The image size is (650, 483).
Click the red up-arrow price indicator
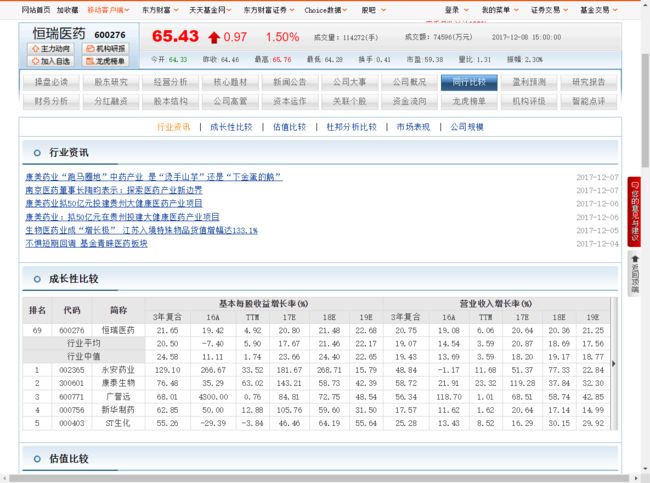pos(214,38)
